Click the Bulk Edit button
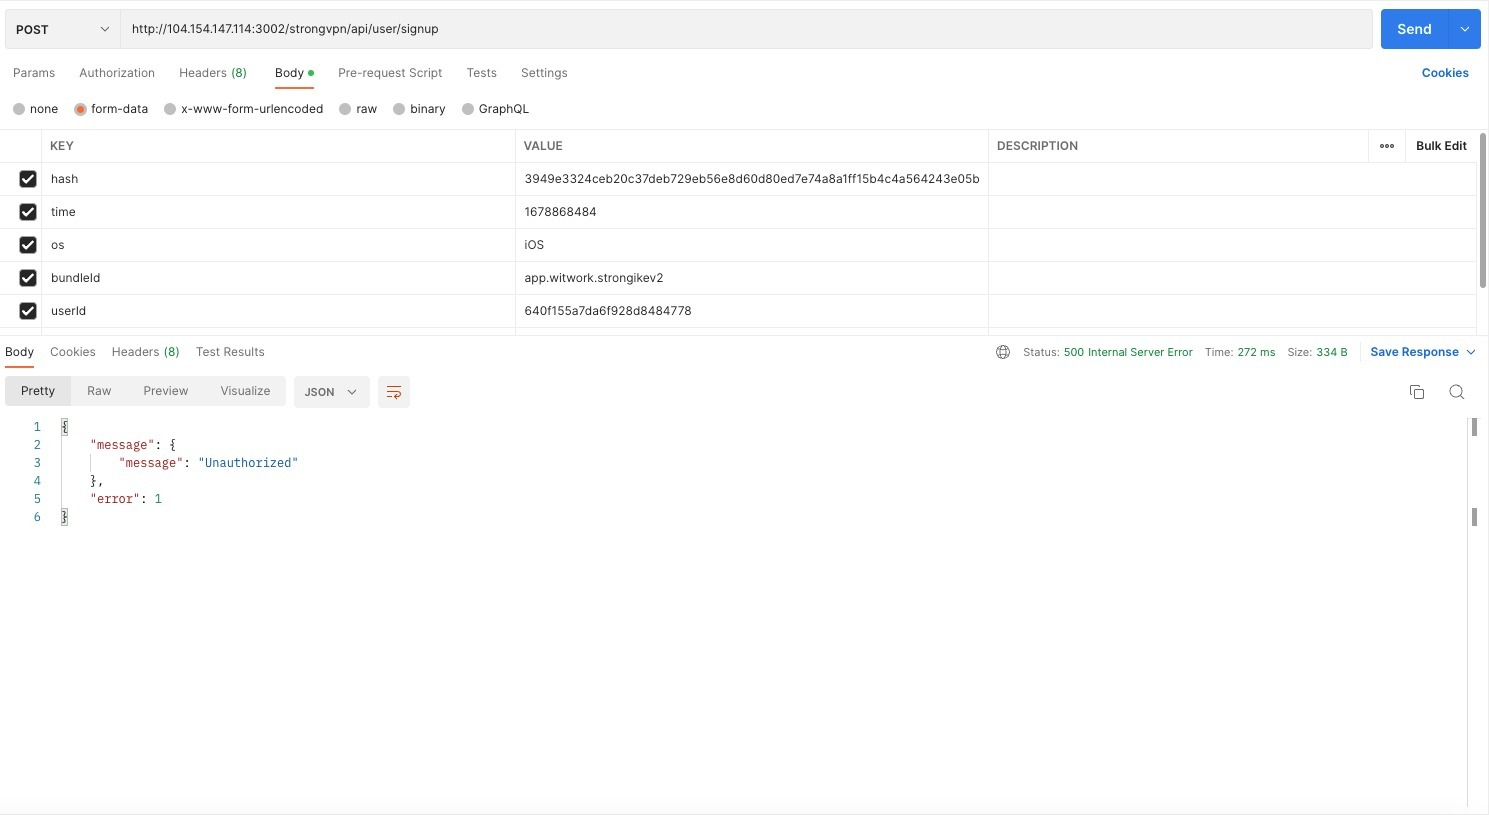Screen dimensions: 1489x815 pos(1441,146)
